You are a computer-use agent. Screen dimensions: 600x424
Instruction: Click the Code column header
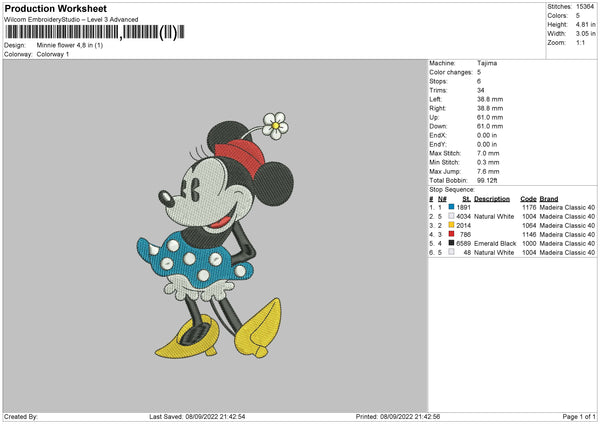(x=529, y=198)
